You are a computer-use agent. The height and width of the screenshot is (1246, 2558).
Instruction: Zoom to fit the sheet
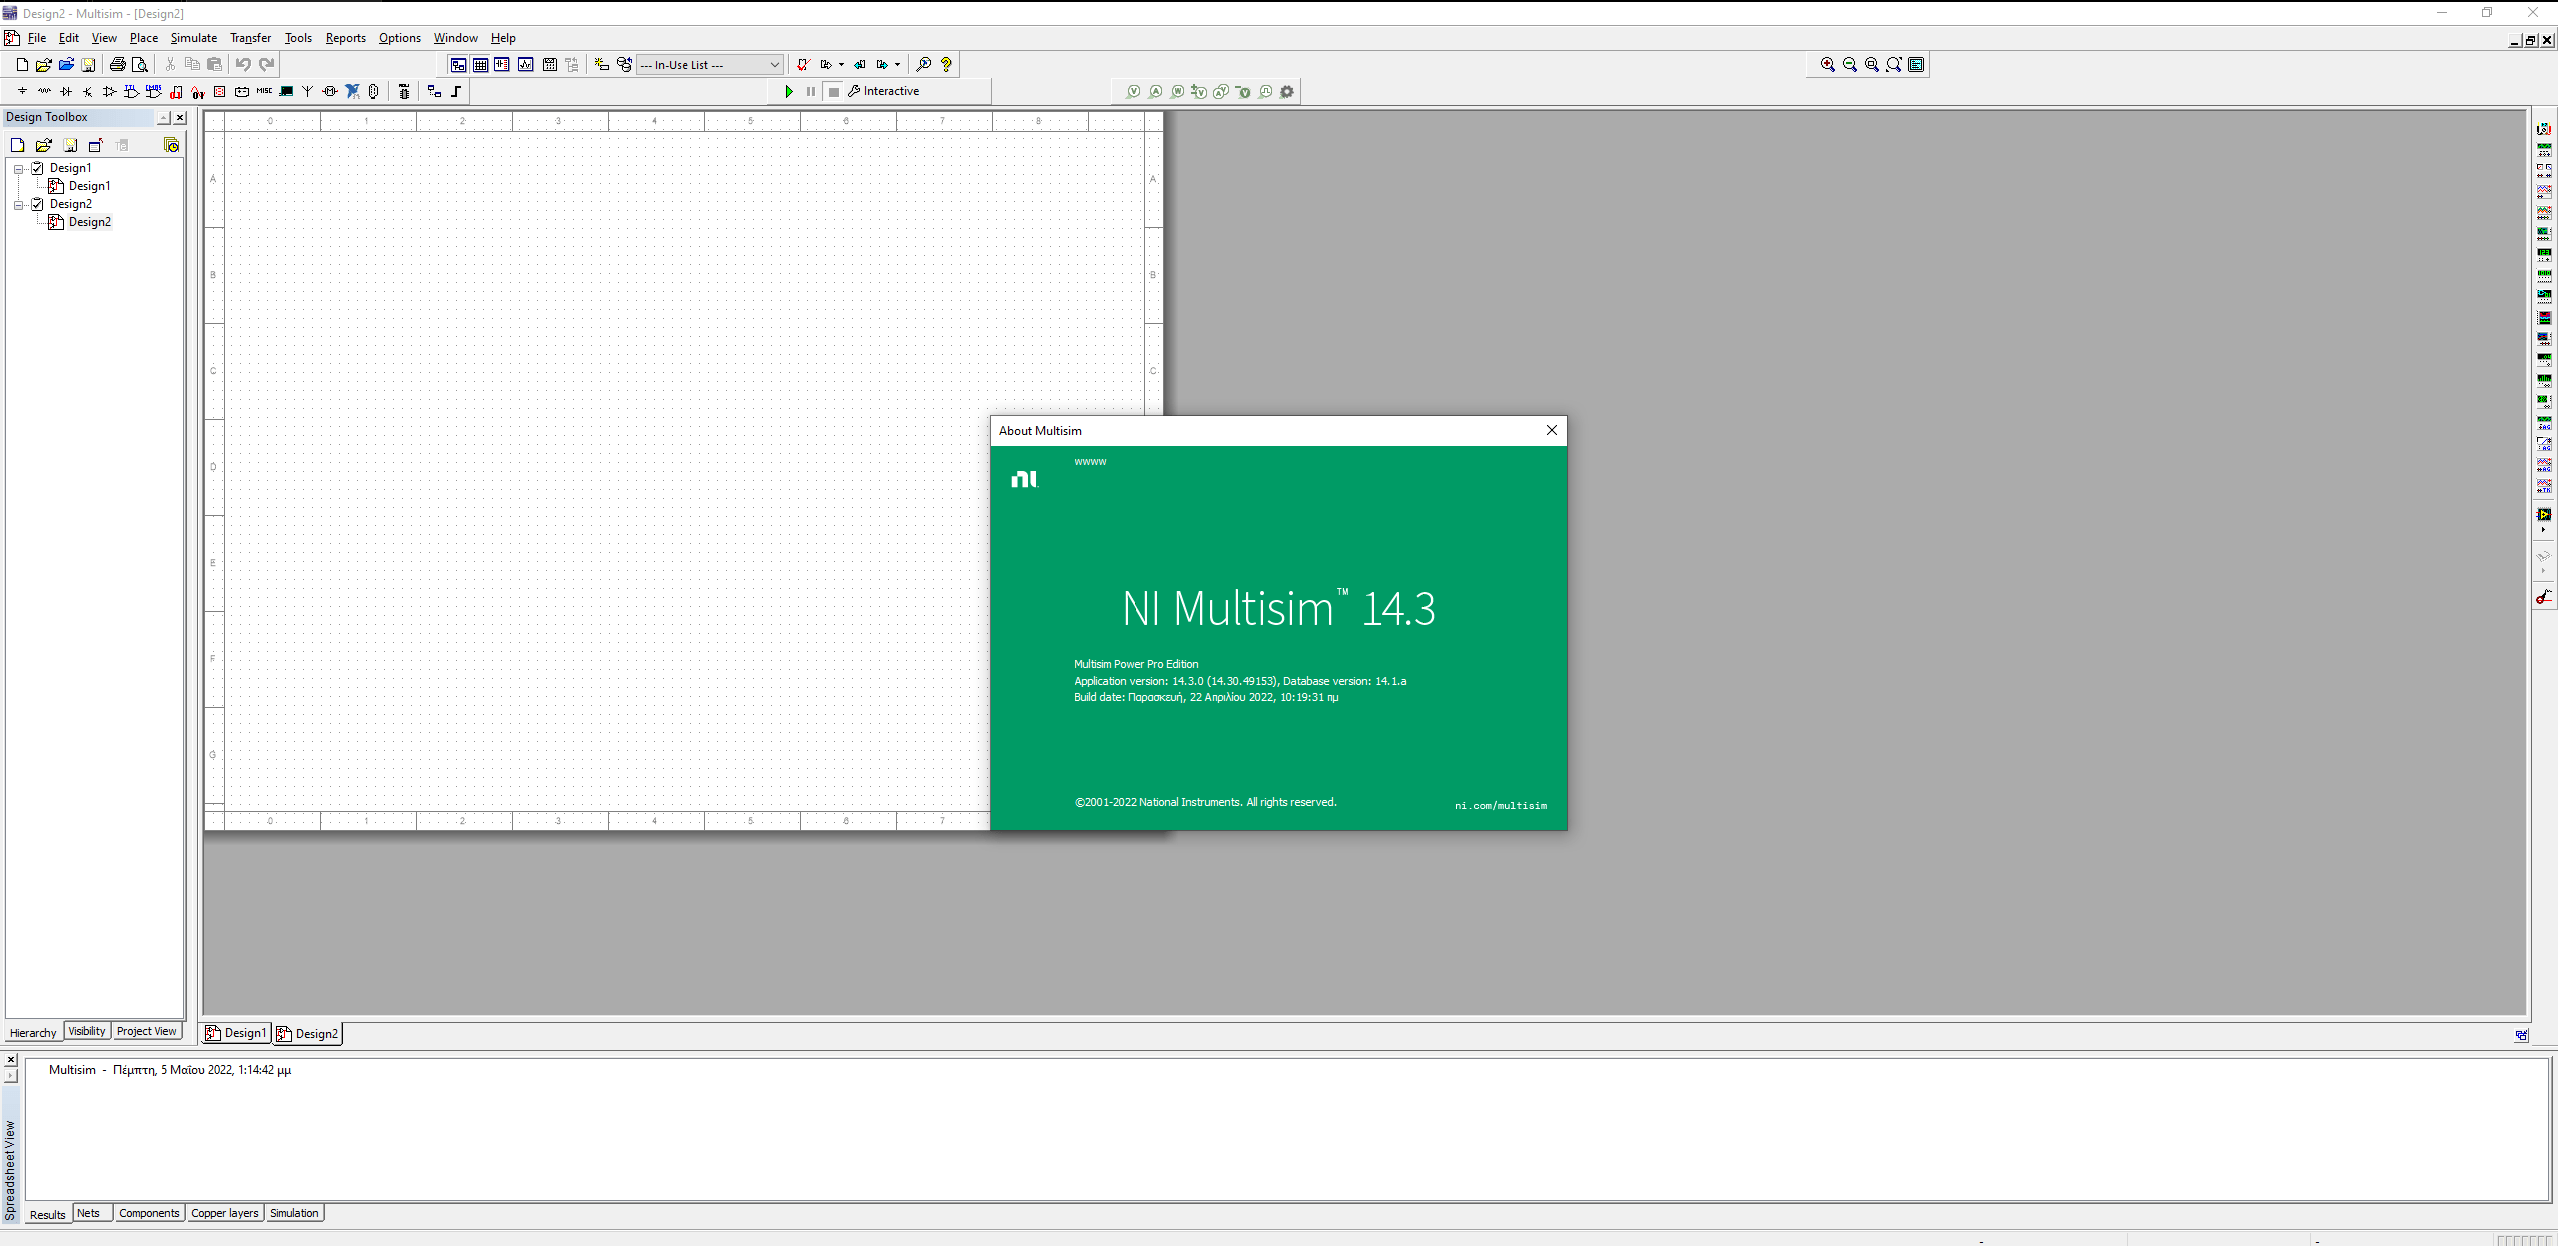tap(1894, 64)
